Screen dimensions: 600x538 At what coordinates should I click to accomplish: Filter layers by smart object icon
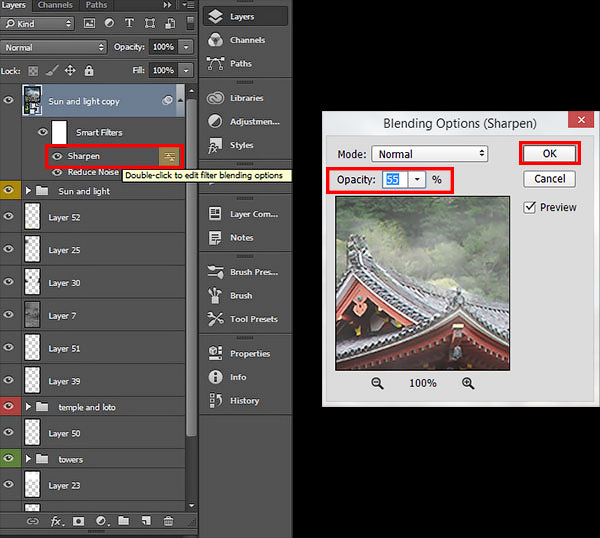coord(170,24)
